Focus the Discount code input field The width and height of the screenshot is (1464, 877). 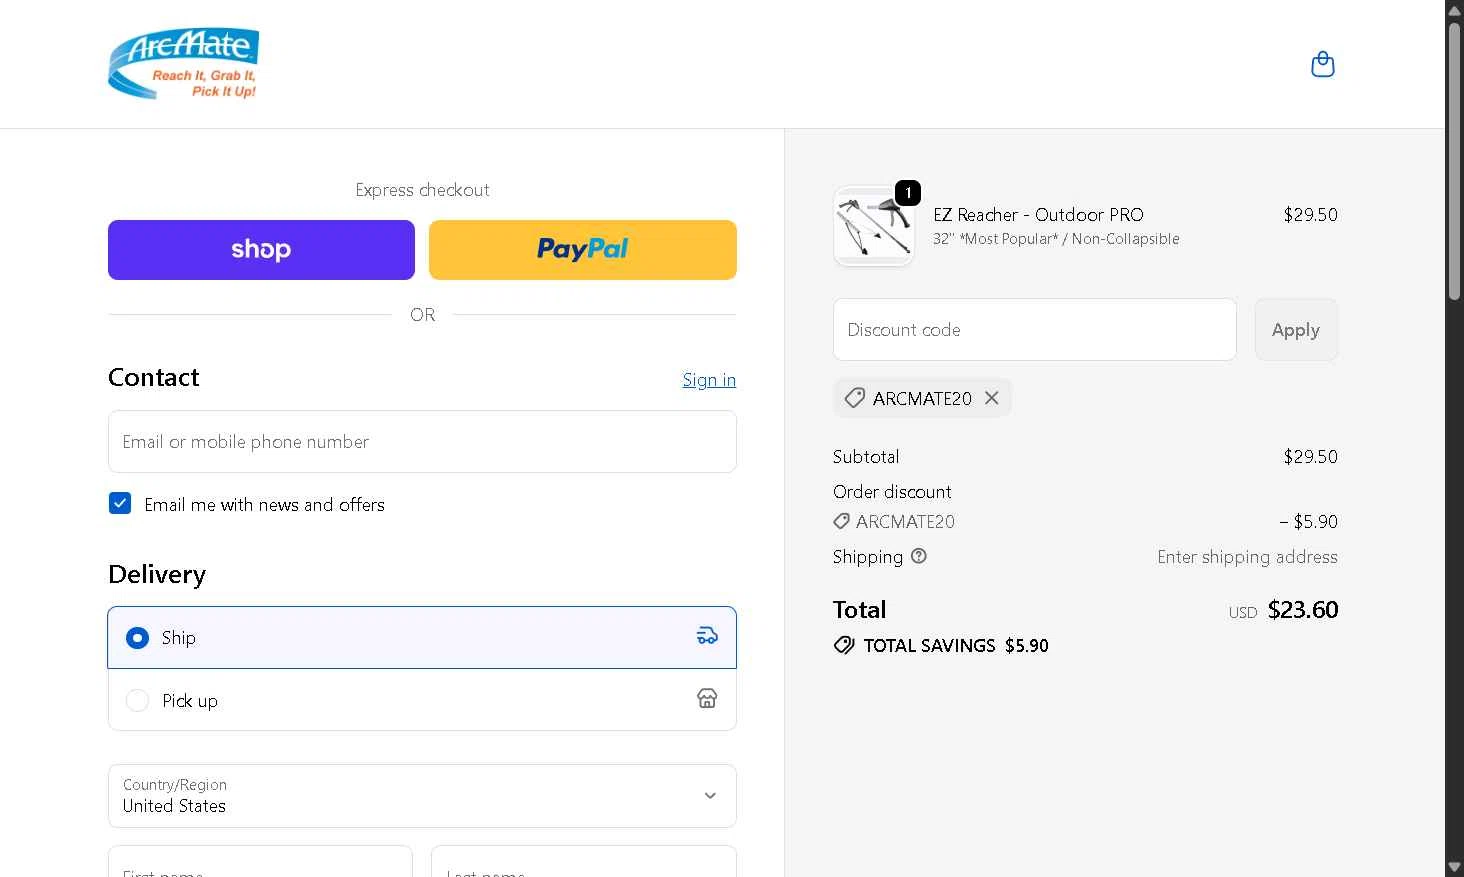coord(1035,330)
